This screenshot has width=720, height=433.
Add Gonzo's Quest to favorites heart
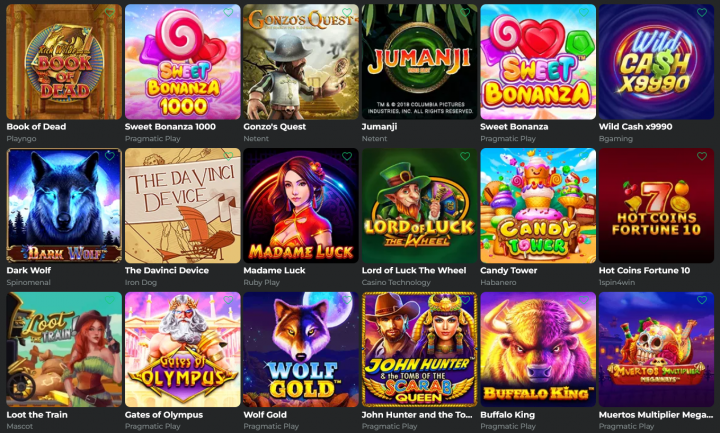pyautogui.click(x=347, y=13)
